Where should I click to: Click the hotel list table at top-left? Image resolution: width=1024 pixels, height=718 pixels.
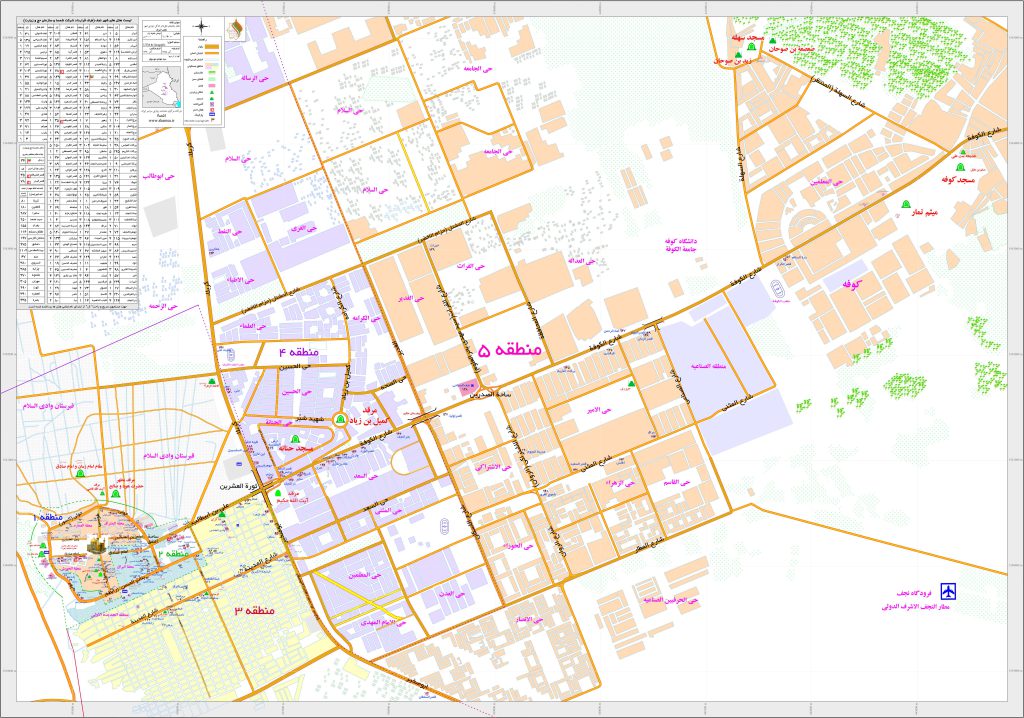coord(72,160)
